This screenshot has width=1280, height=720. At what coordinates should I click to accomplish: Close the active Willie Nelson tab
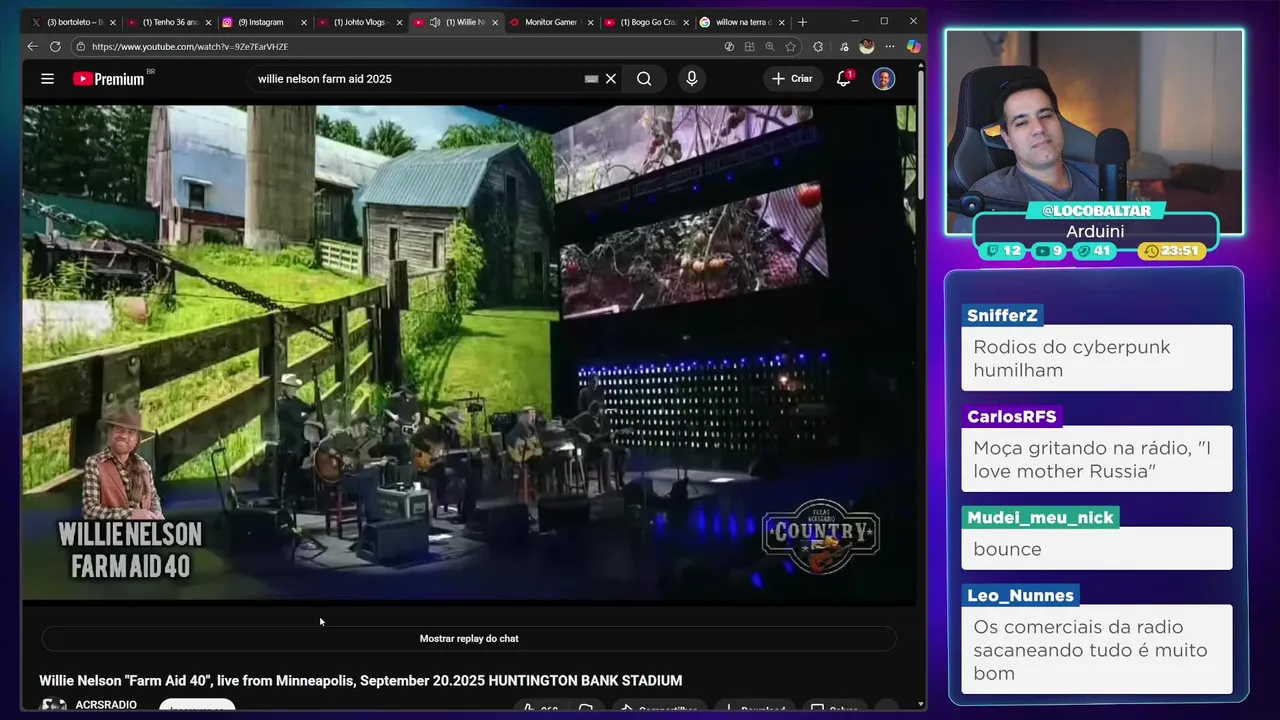(x=495, y=22)
